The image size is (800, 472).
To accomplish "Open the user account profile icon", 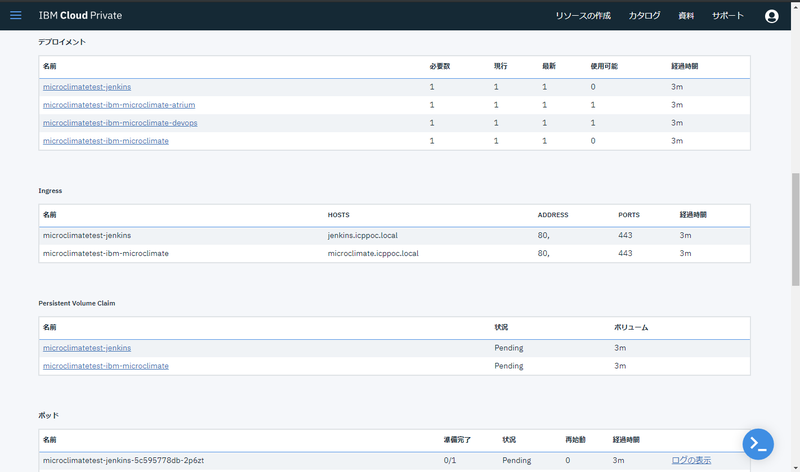I will click(771, 16).
